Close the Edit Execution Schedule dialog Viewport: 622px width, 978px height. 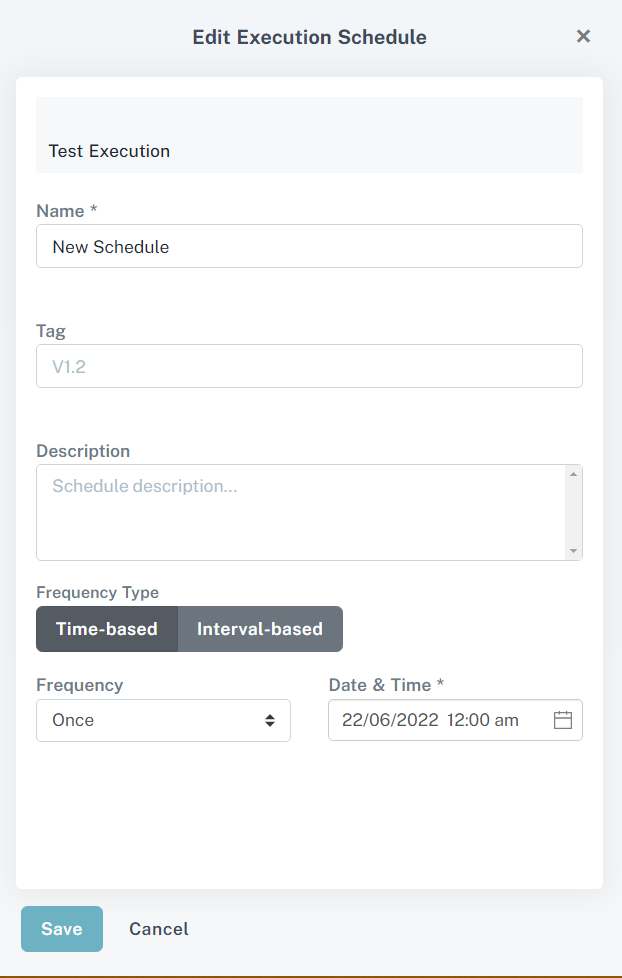pos(583,36)
